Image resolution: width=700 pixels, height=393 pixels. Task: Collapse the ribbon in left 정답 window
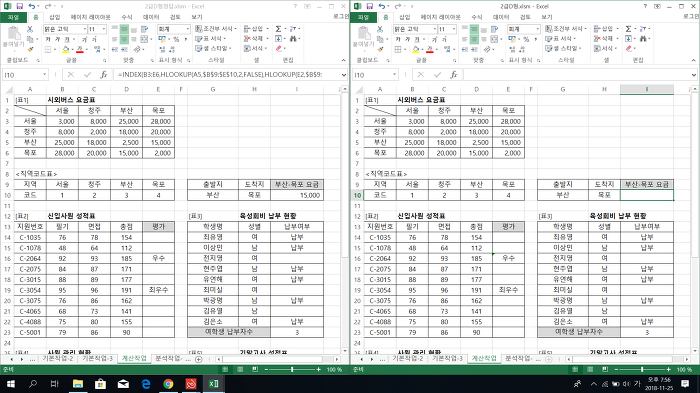[343, 60]
